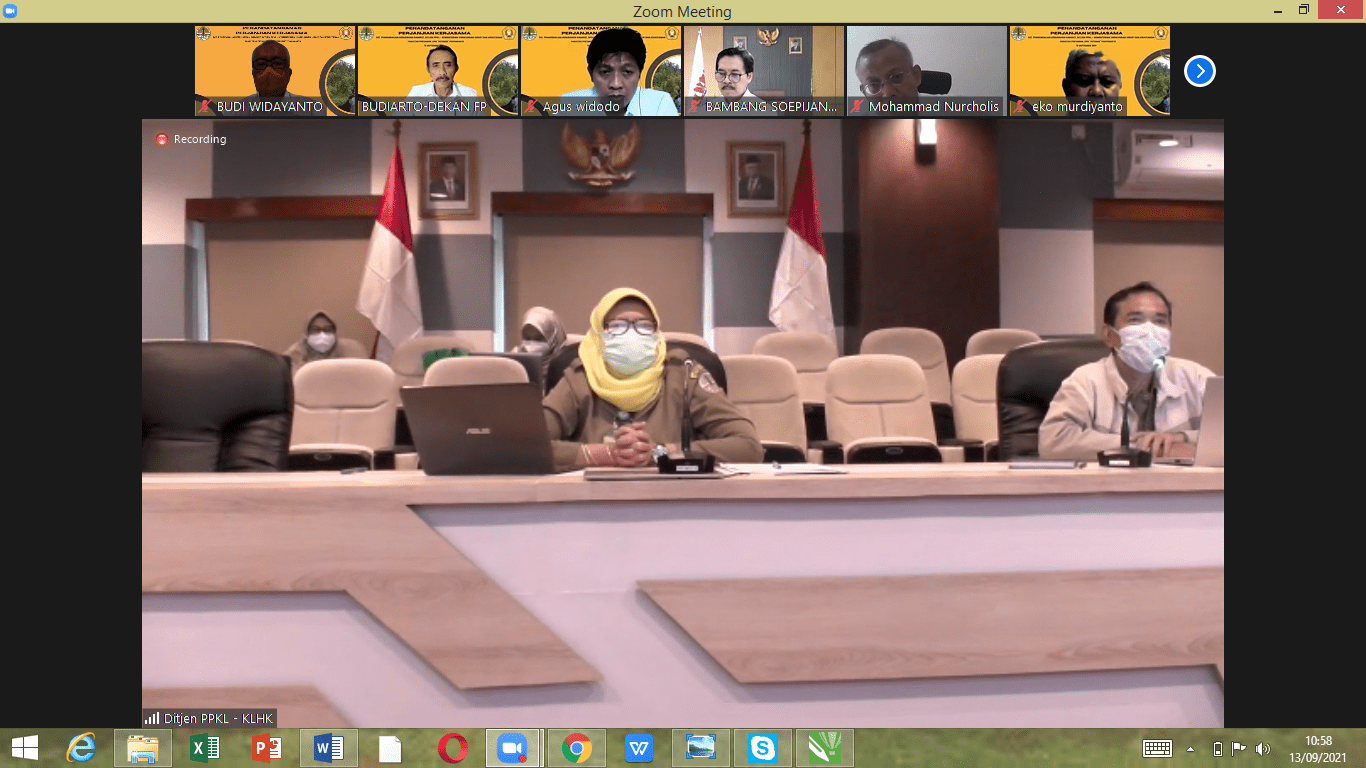Image resolution: width=1366 pixels, height=768 pixels.
Task: Open File Explorer from the taskbar
Action: (143, 748)
